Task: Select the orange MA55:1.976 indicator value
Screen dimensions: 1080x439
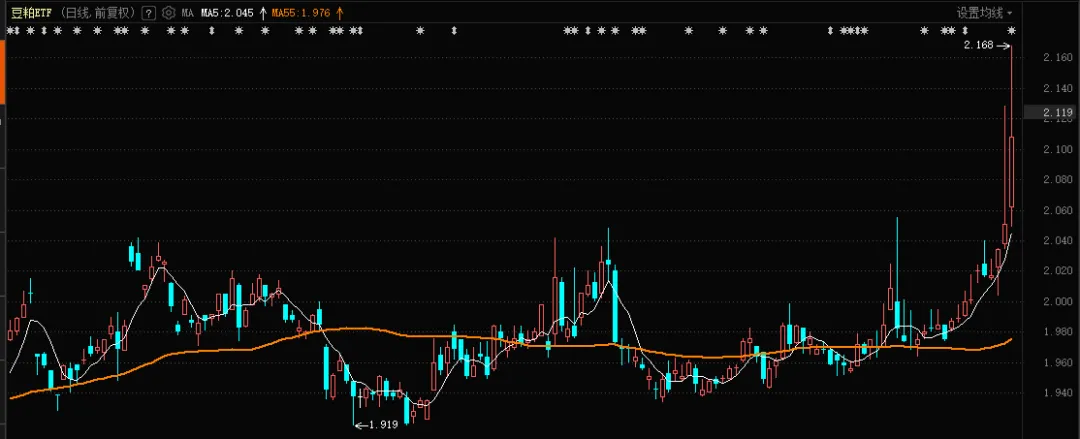Action: click(301, 12)
